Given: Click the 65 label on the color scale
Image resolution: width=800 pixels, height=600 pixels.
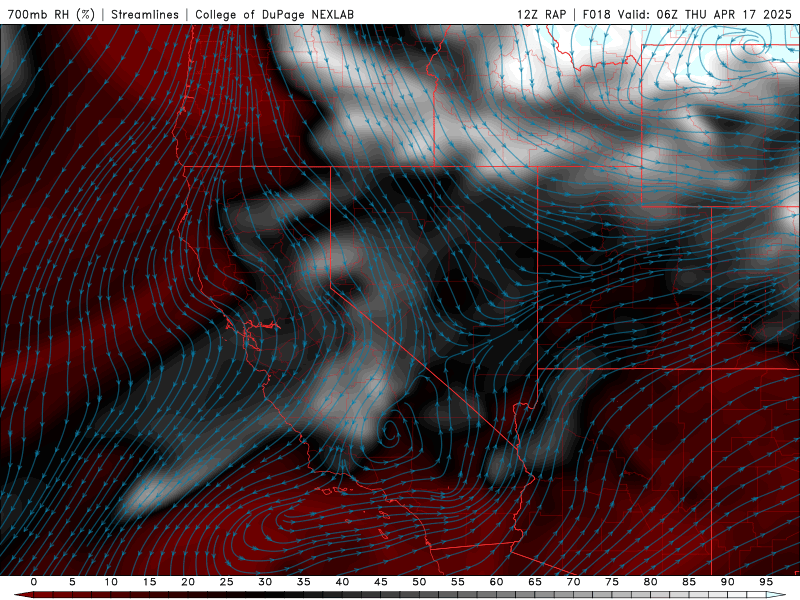Looking at the screenshot, I should [535, 582].
